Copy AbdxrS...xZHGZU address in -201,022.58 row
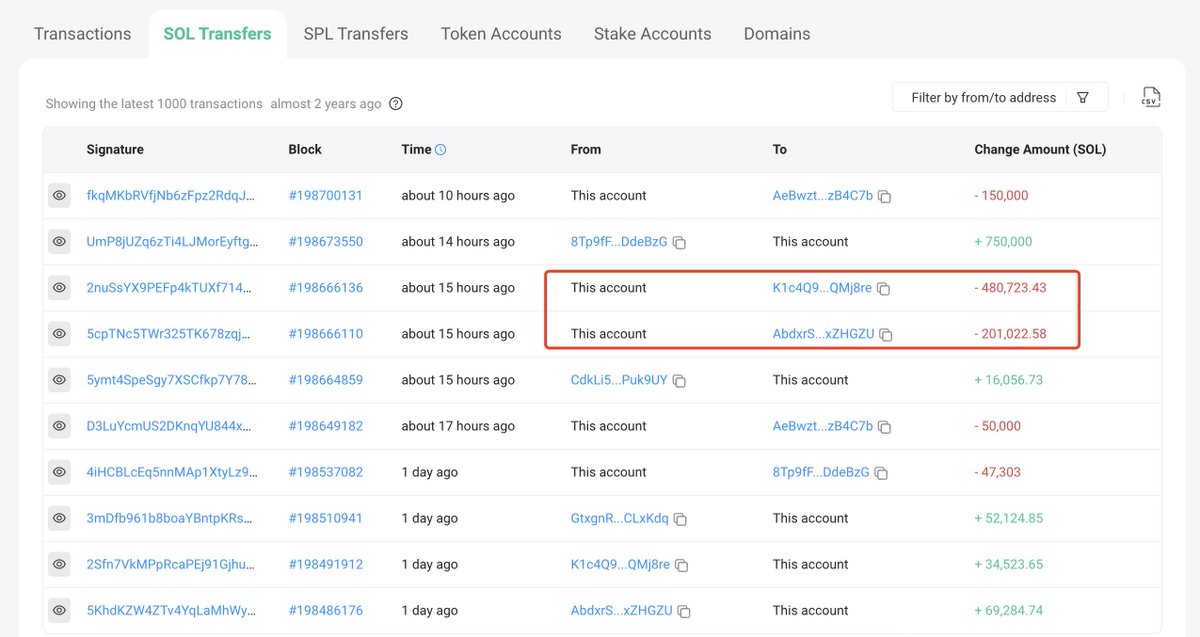This screenshot has width=1200, height=637. coord(886,335)
